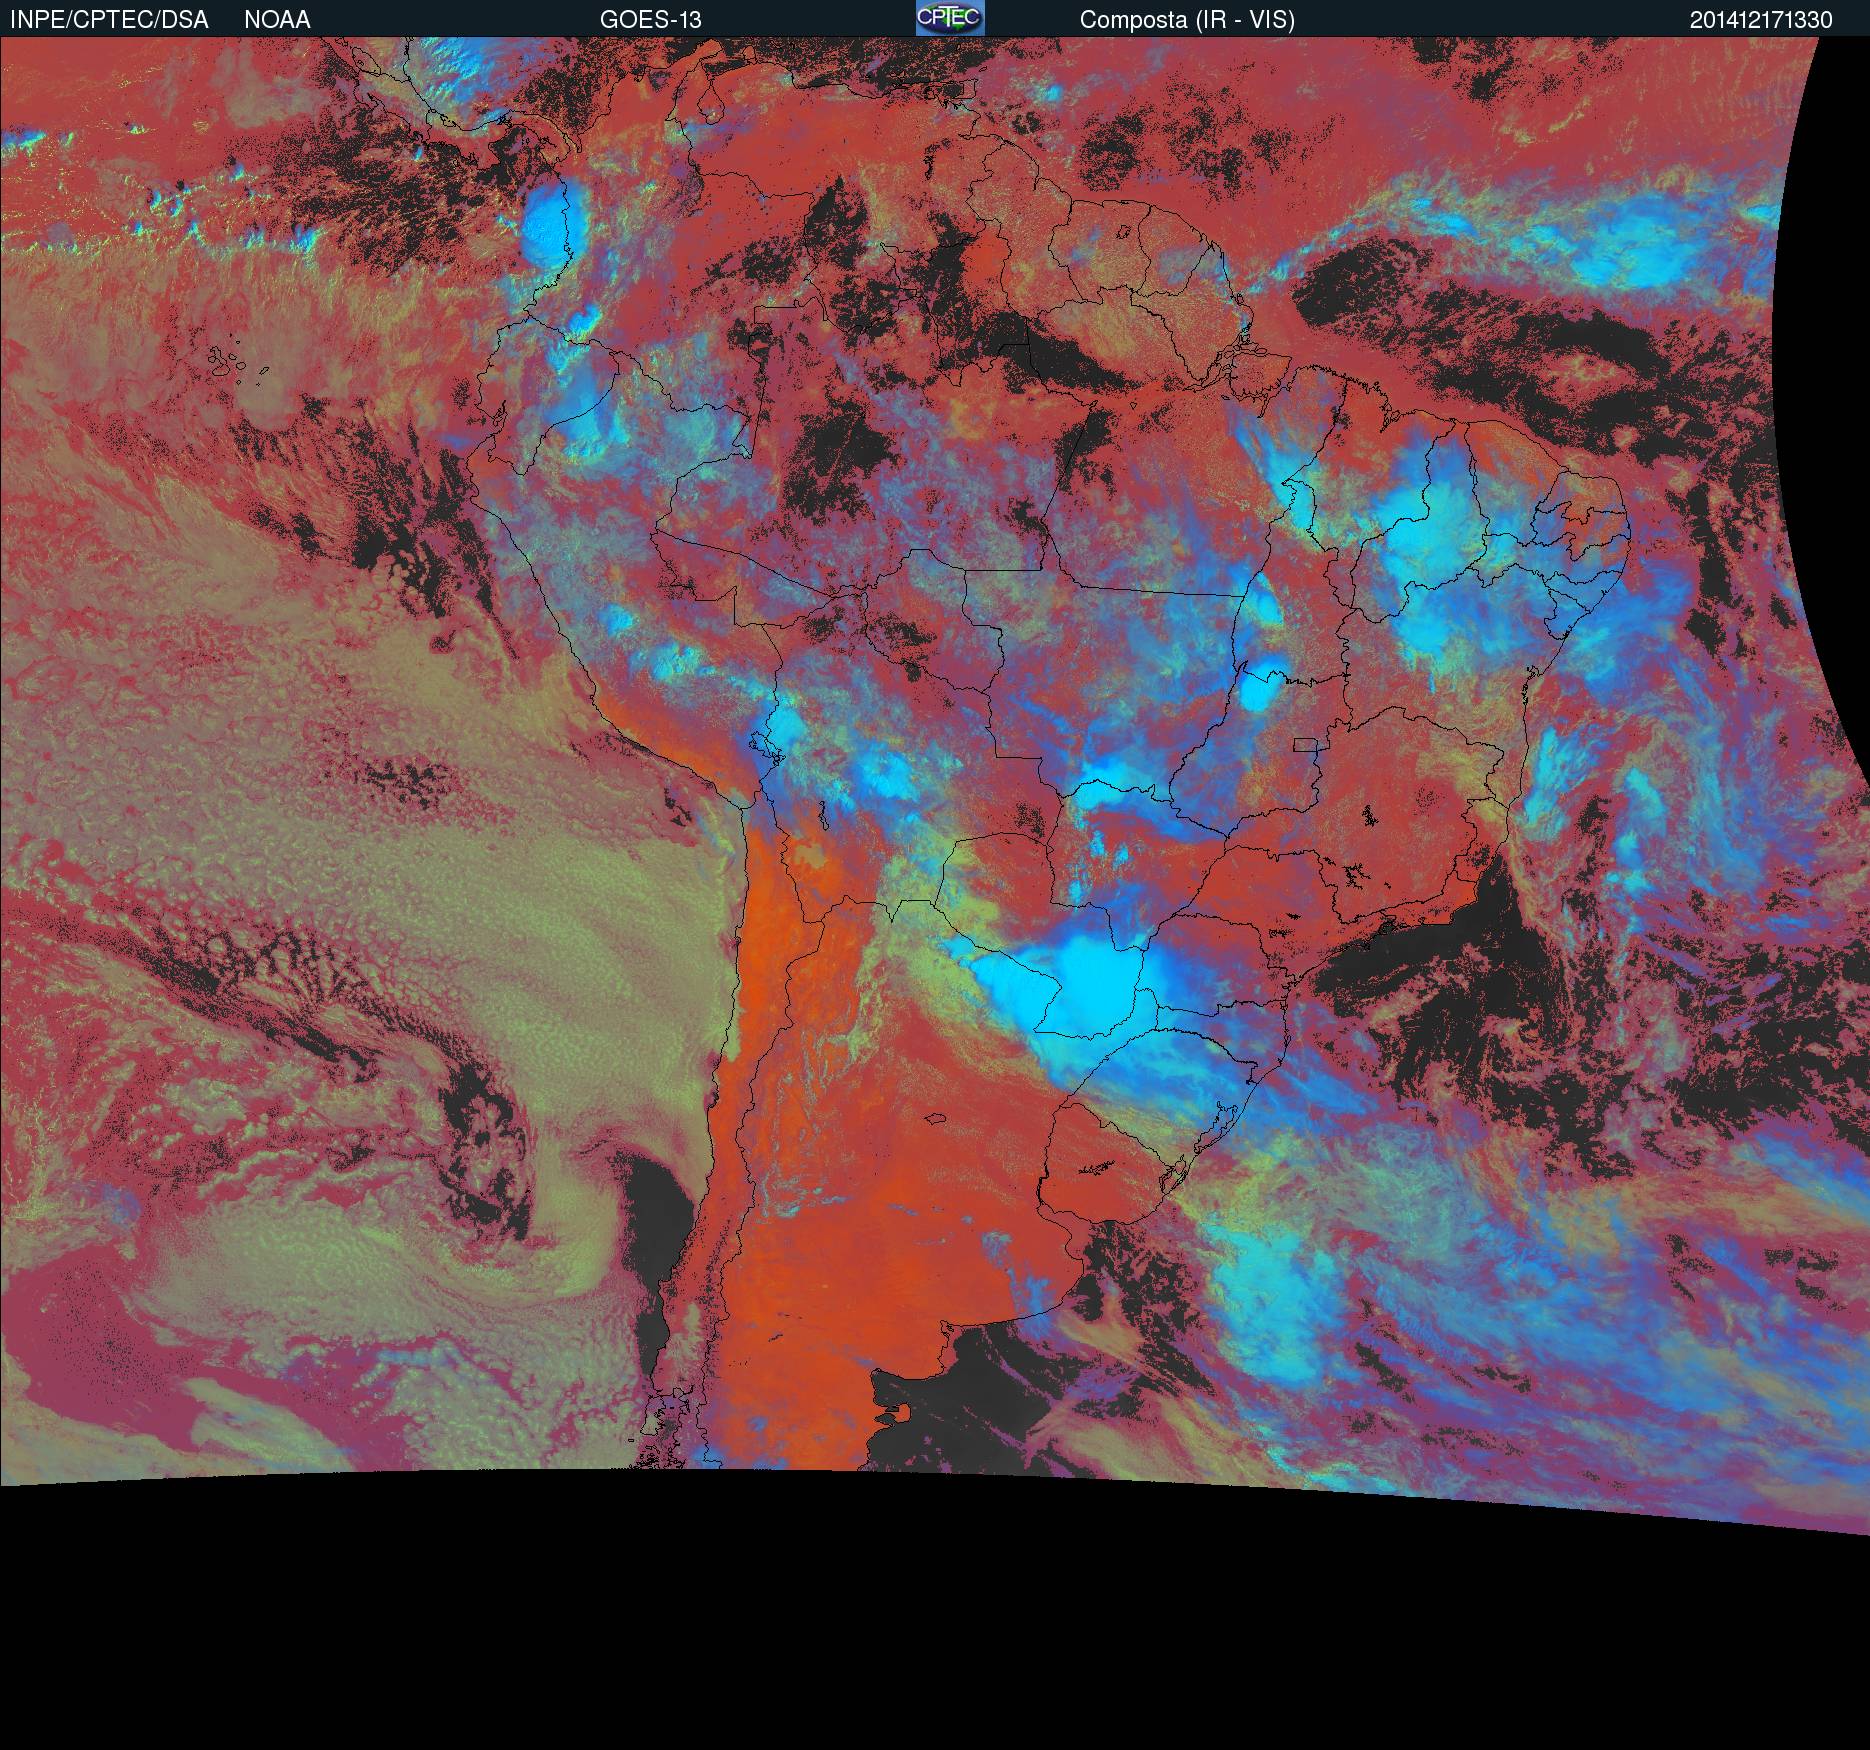Click the INPE/CPTEC/DSA header label
1870x1750 pixels.
(x=109, y=20)
